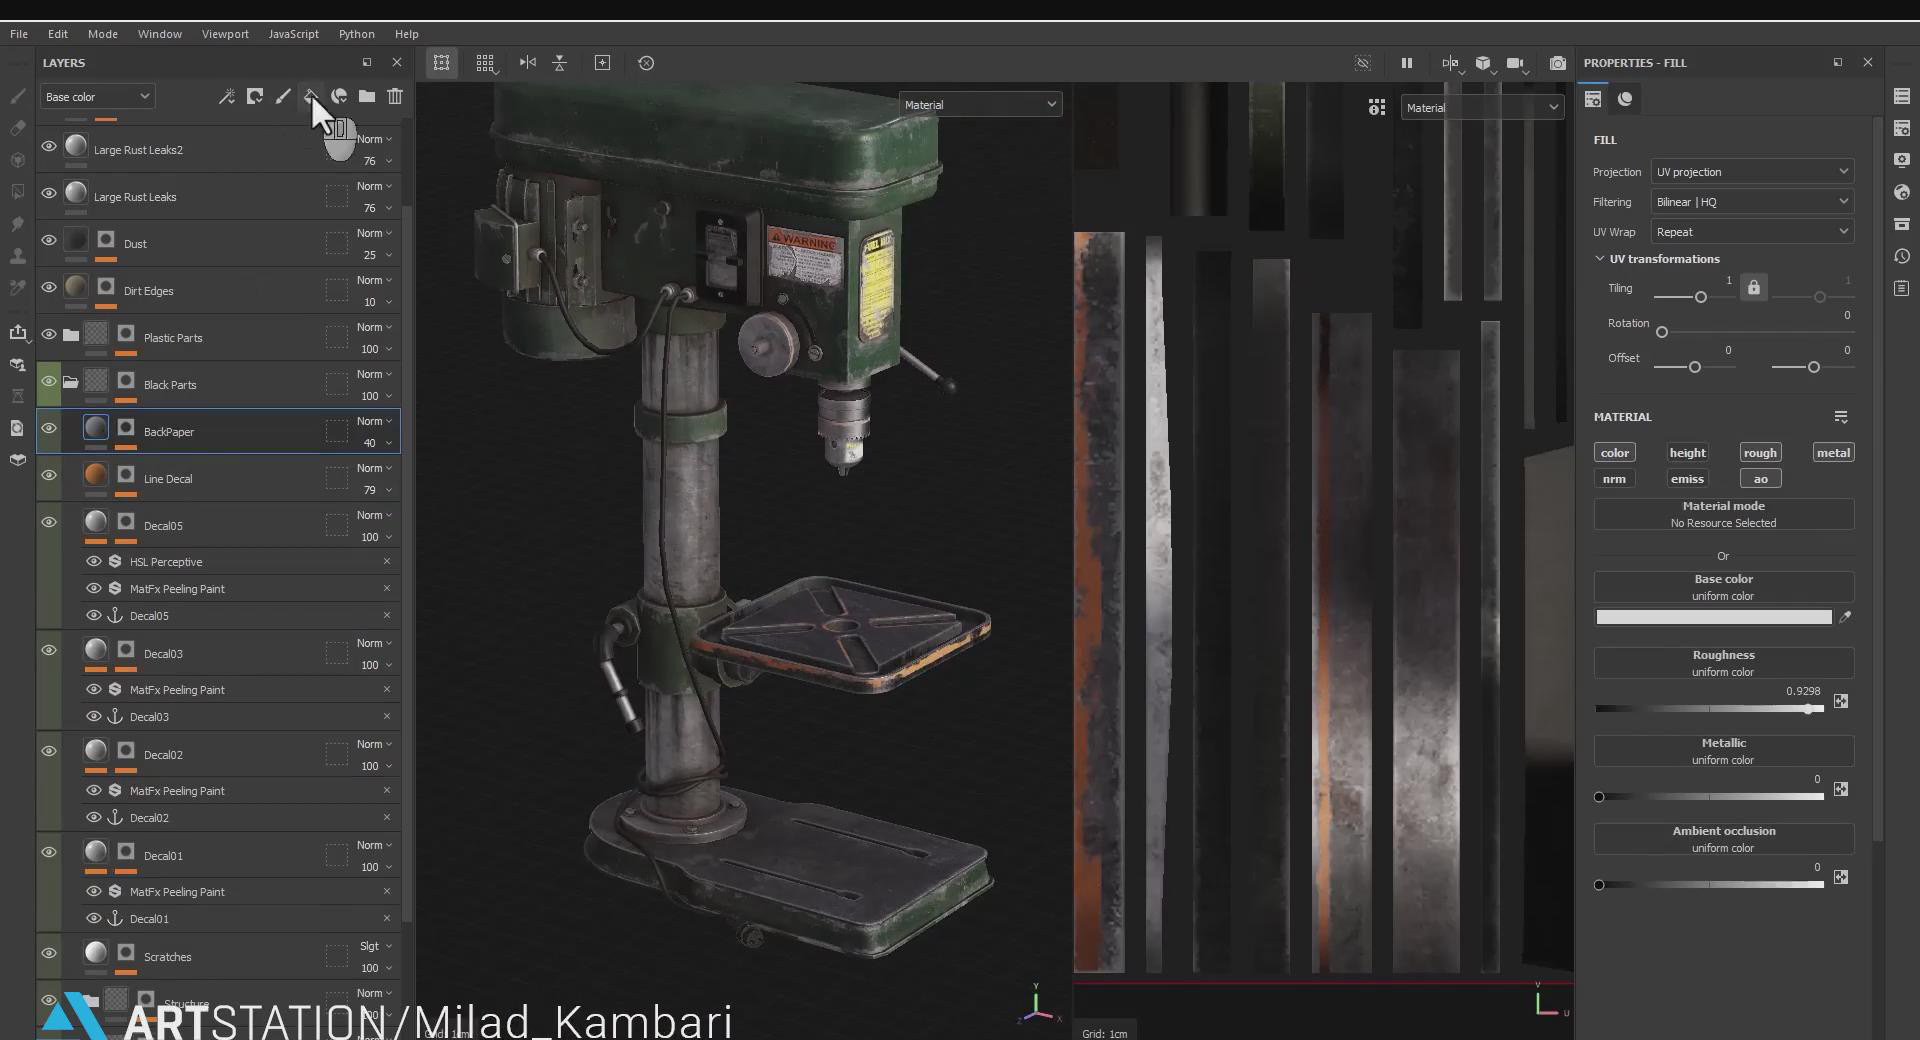Viewport: 1920px width, 1040px height.
Task: Open the Projection dropdown
Action: 1752,171
